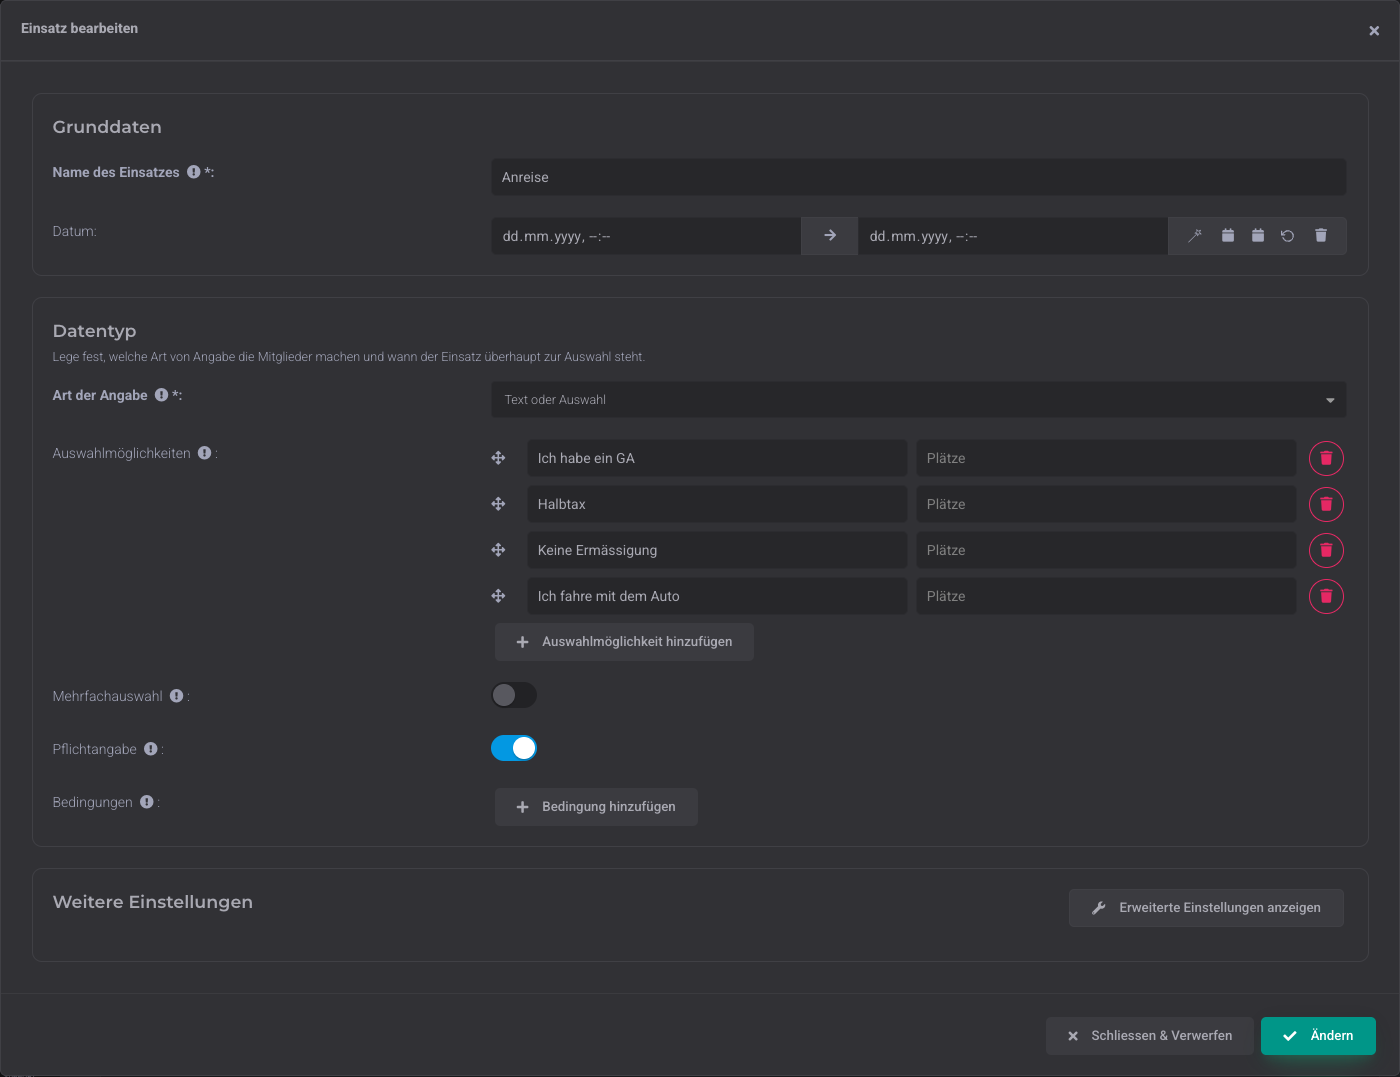
Task: Click the magic wand icon in date row
Action: coord(1195,236)
